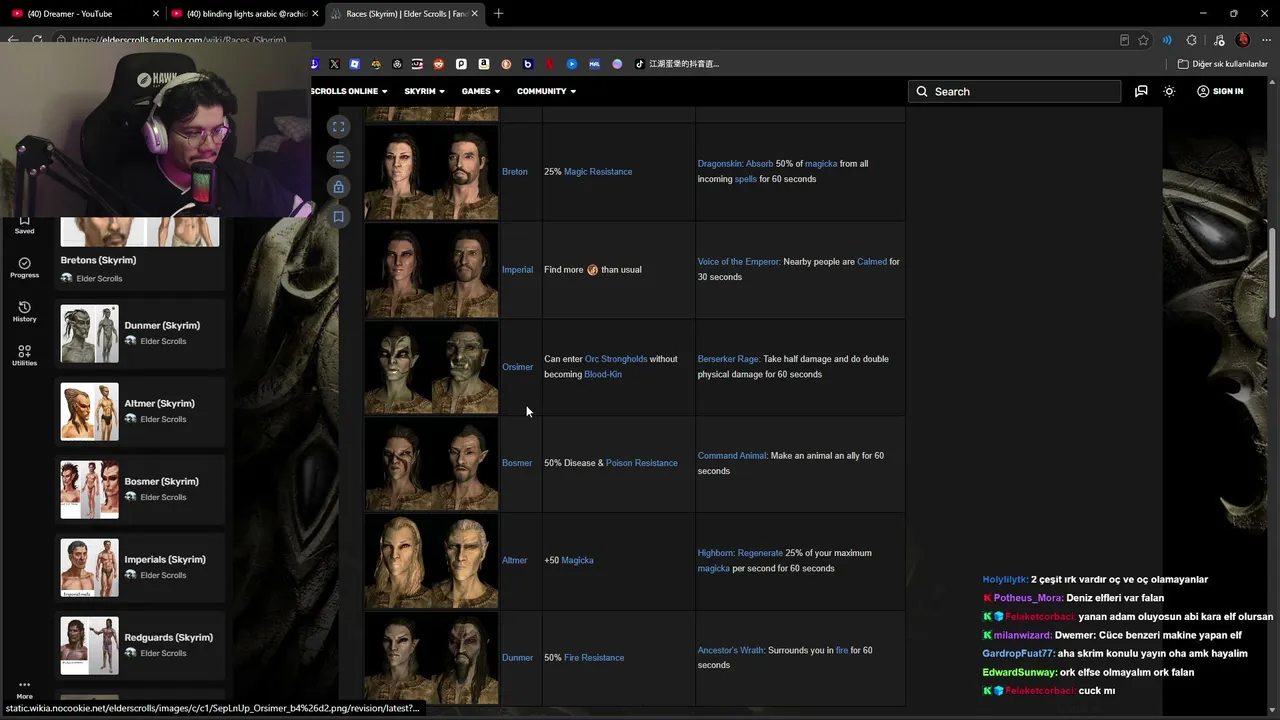Follow the Poison Resistance link
1280x720 pixels.
click(x=642, y=463)
